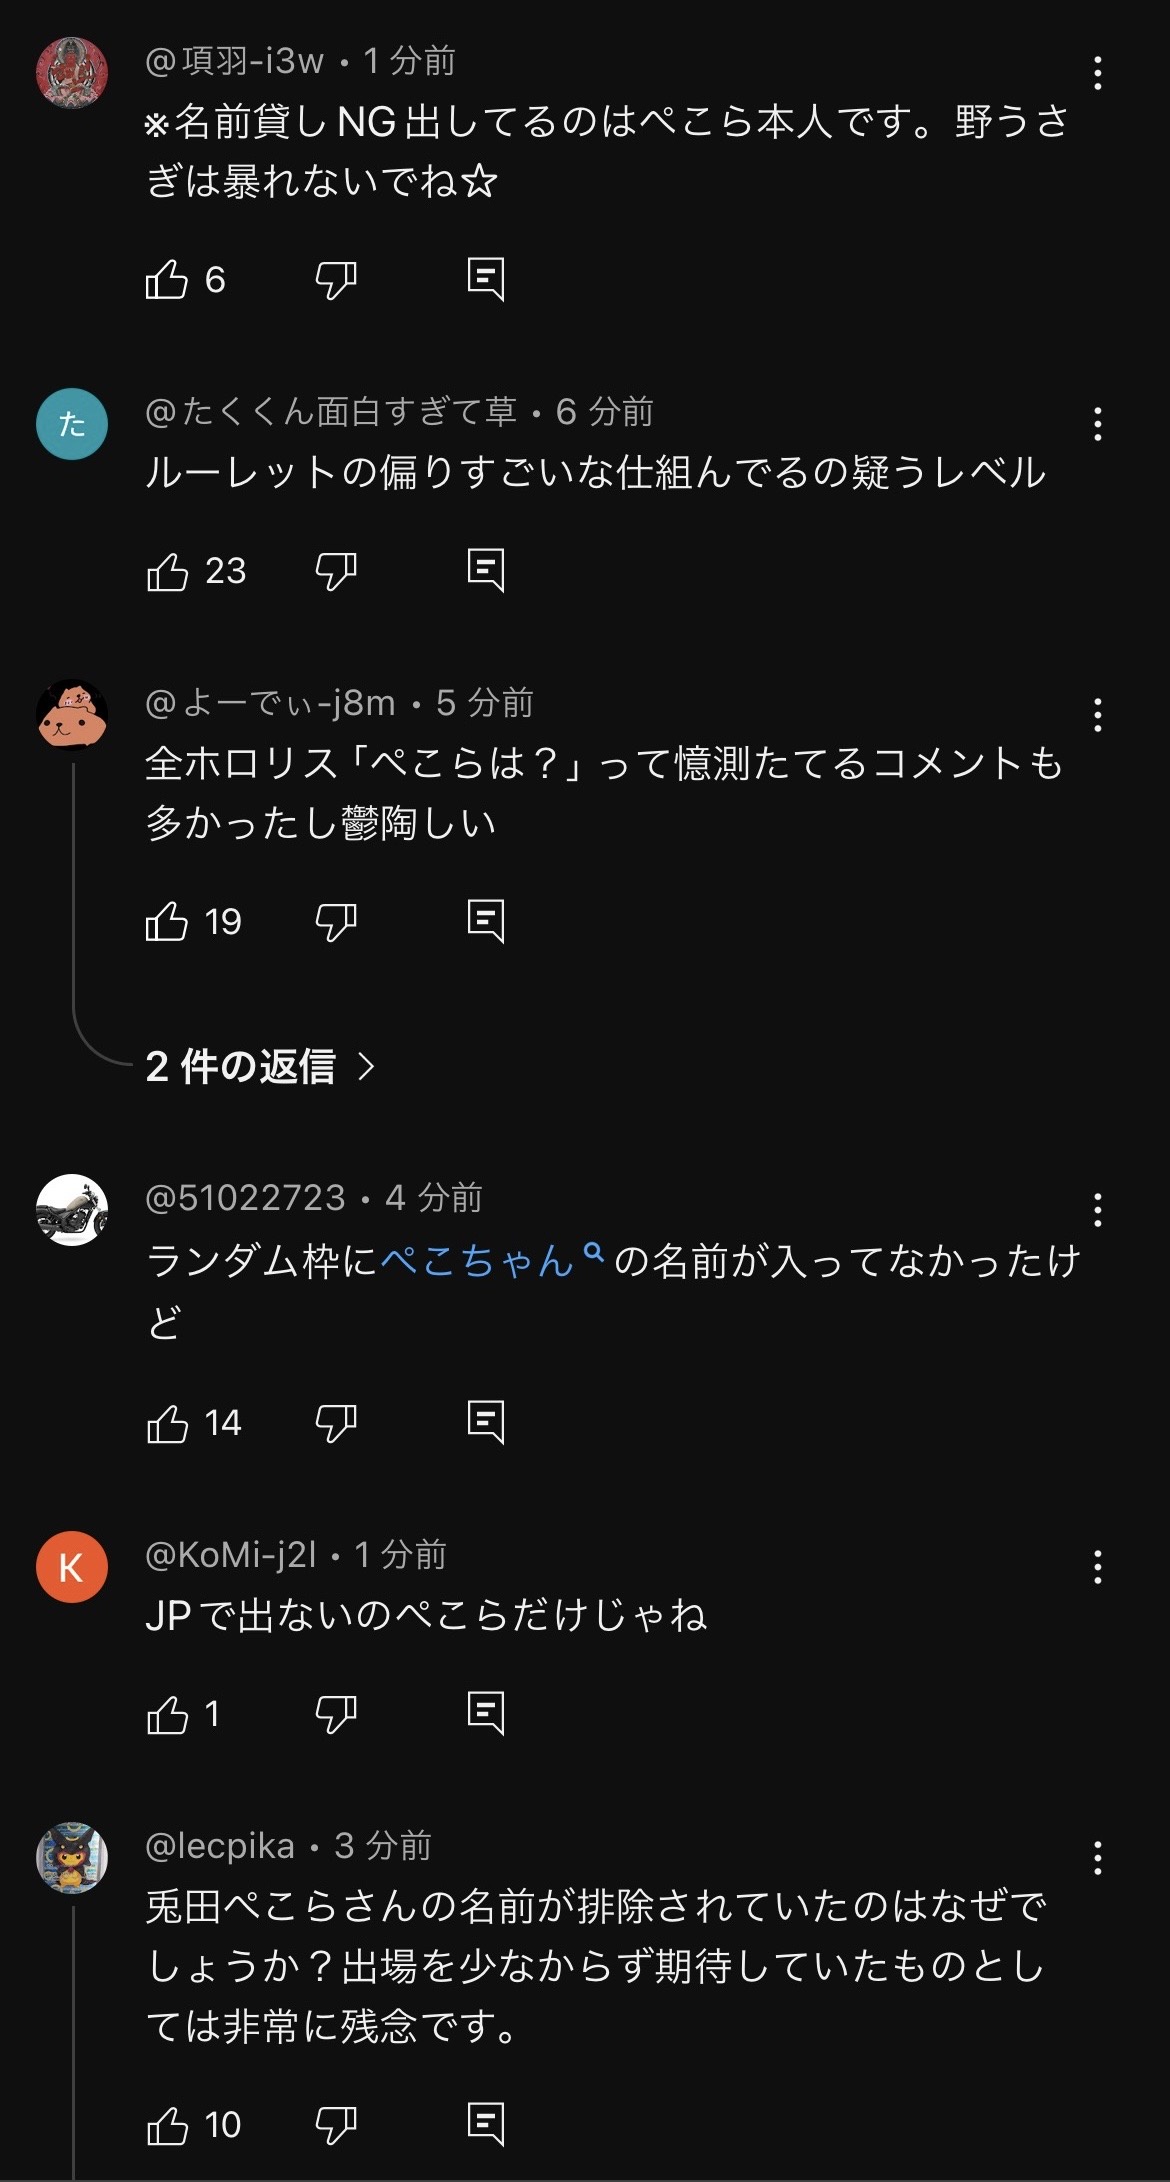Viewport: 1170px width, 2182px height.
Task: Like the roulette comment with 23 likes
Action: (167, 571)
